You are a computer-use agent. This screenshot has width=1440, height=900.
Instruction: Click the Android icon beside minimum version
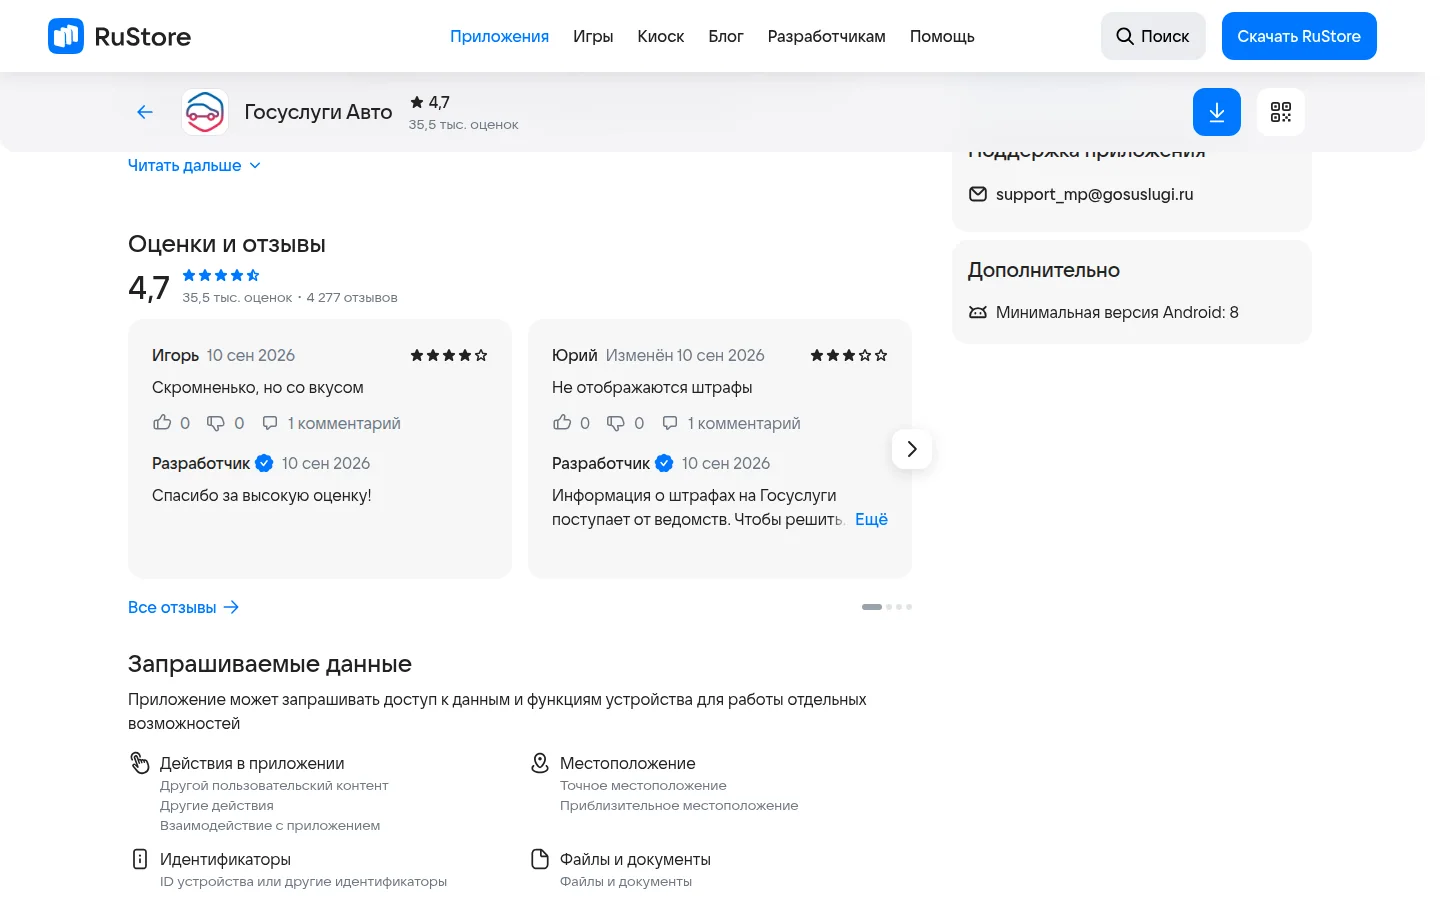point(978,312)
